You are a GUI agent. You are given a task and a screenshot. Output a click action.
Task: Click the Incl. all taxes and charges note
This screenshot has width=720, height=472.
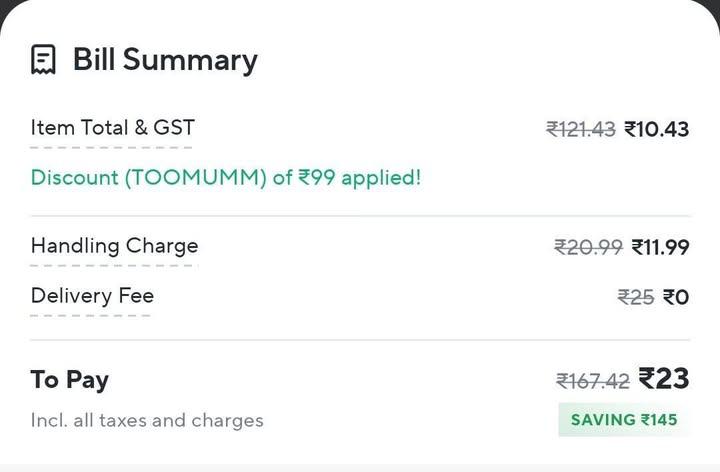coord(147,421)
